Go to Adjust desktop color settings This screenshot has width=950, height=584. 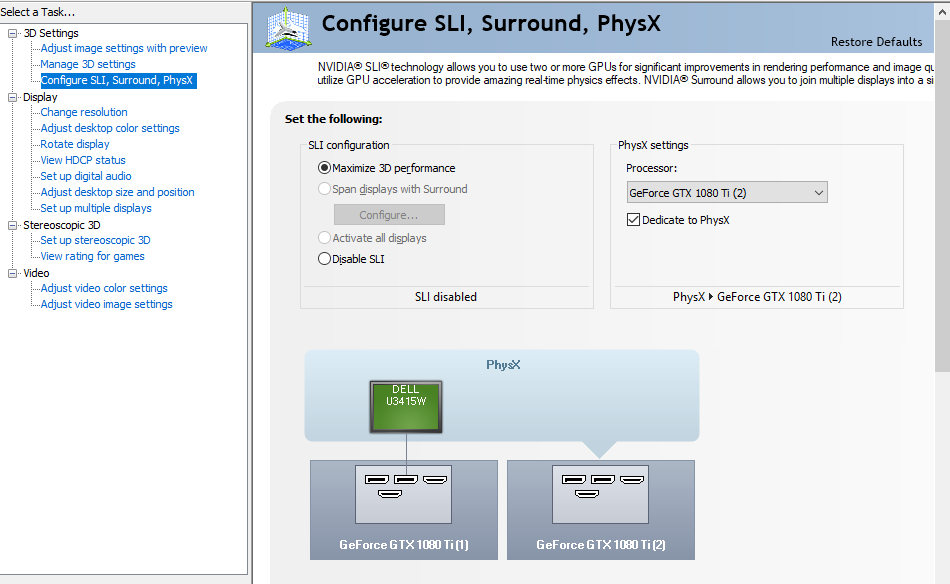click(x=110, y=128)
